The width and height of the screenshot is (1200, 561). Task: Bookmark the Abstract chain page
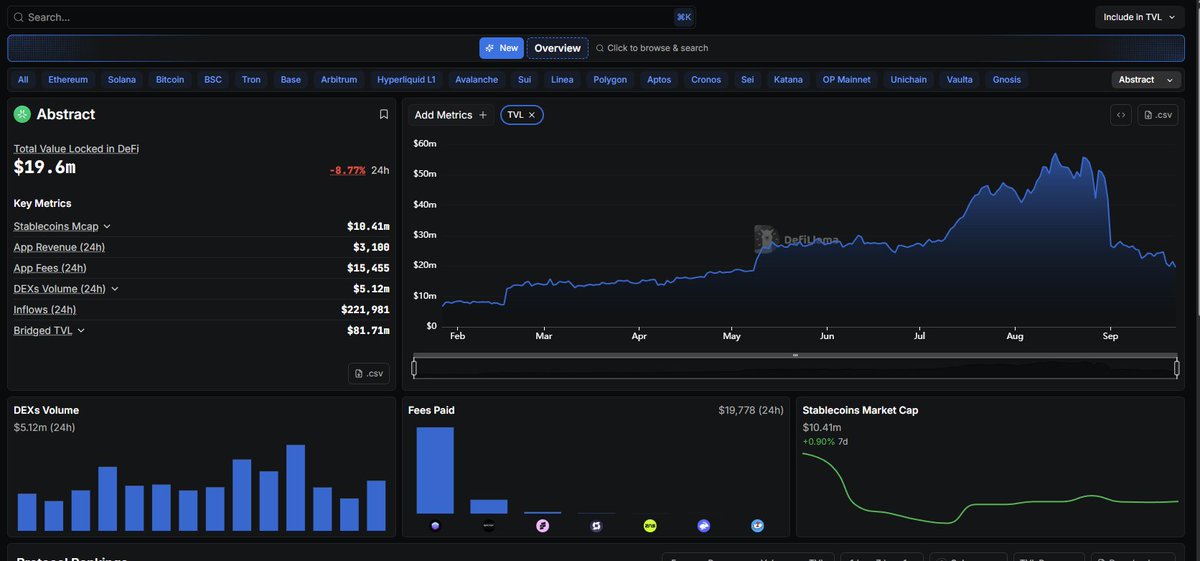coord(384,114)
